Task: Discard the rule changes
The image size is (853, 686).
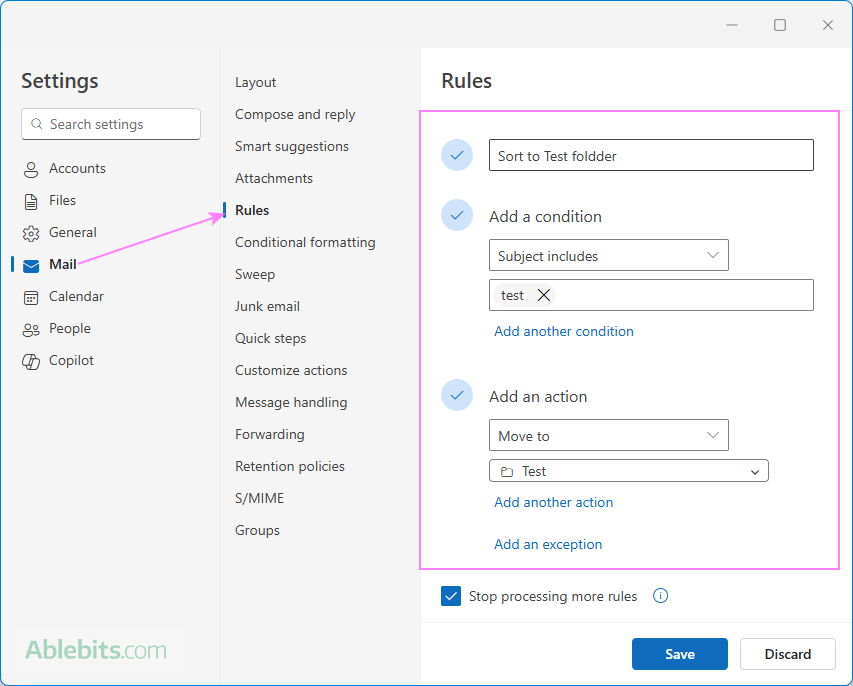Action: (x=787, y=654)
